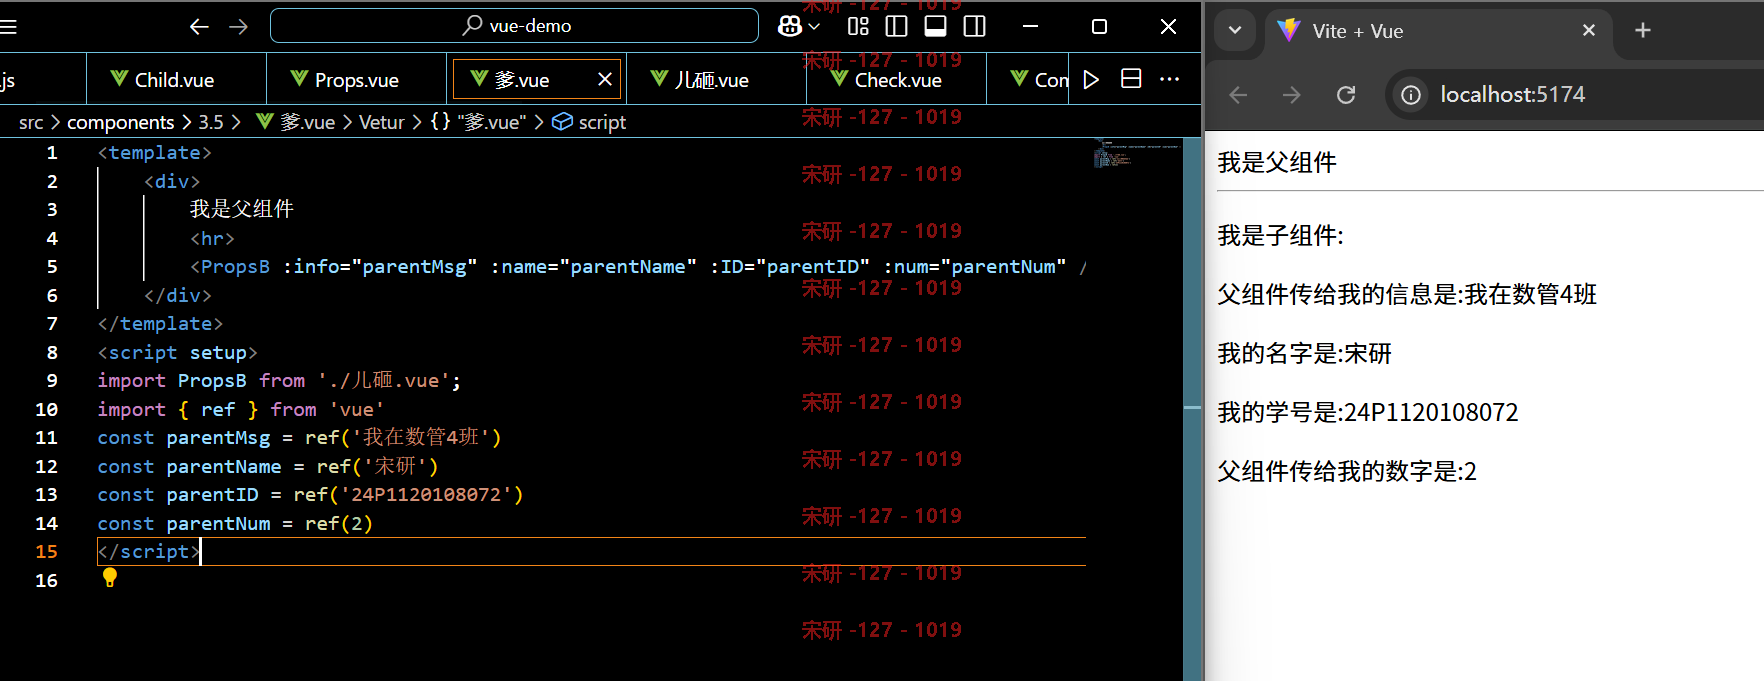Open the Vetur breadcrumb segment
This screenshot has width=1764, height=681.
[382, 122]
